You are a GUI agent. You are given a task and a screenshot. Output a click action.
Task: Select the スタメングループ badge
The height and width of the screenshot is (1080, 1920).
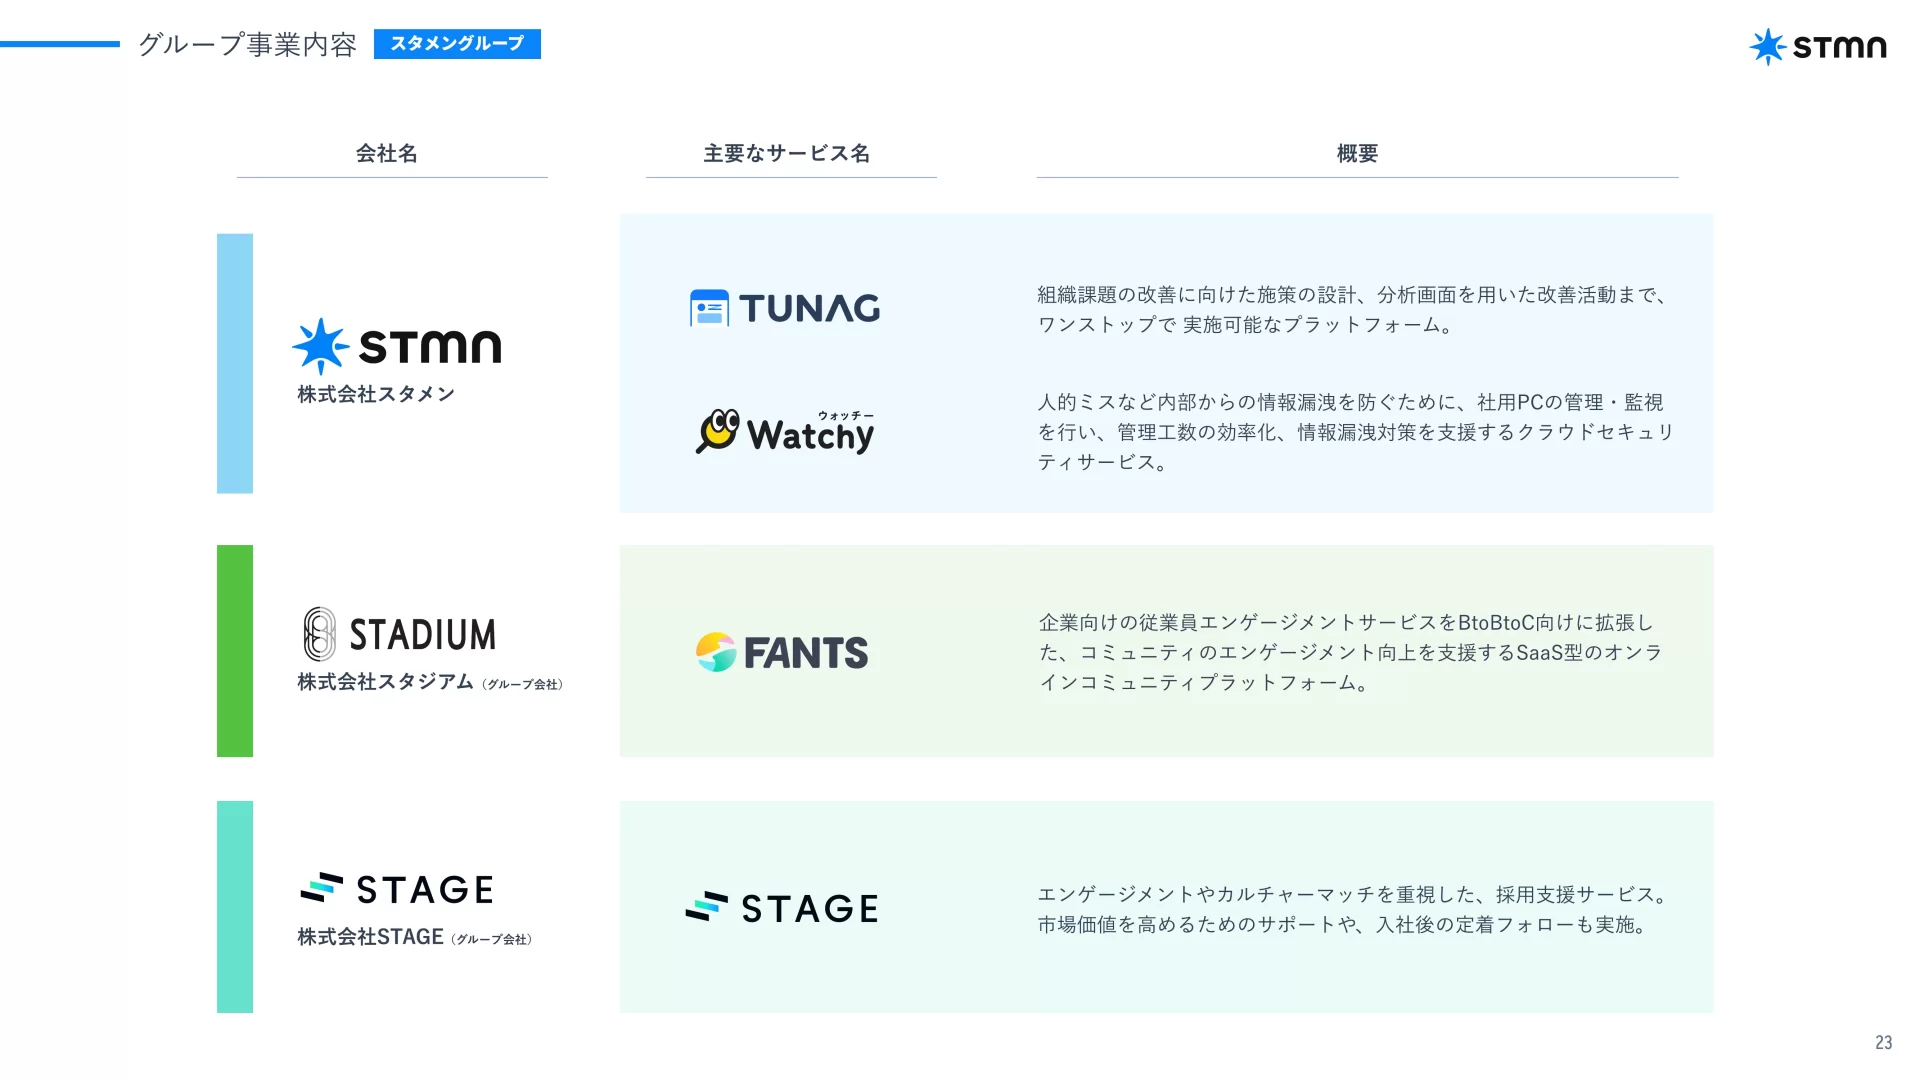[456, 44]
